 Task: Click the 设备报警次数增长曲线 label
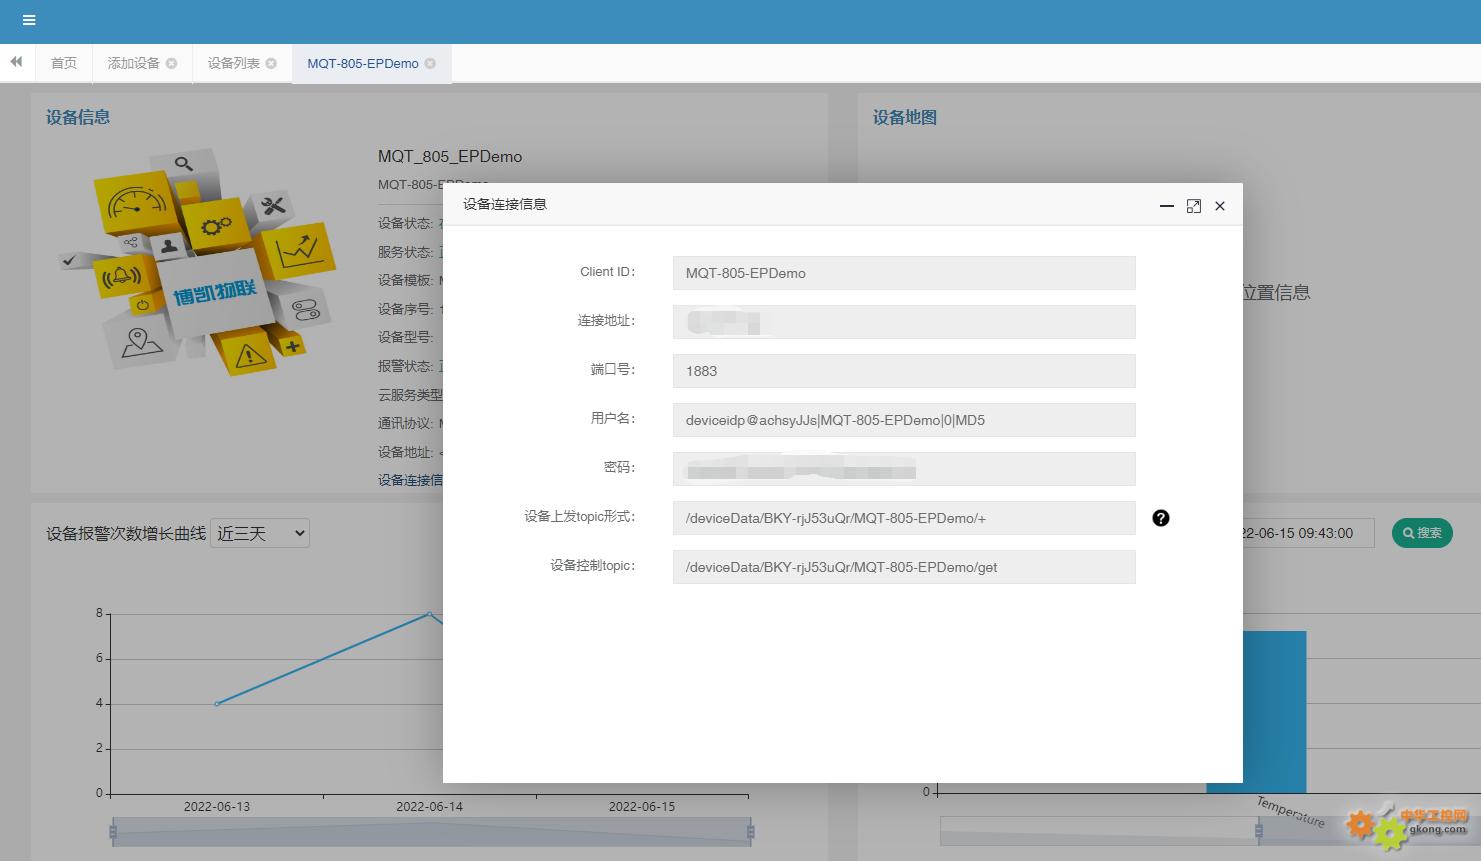tap(126, 534)
